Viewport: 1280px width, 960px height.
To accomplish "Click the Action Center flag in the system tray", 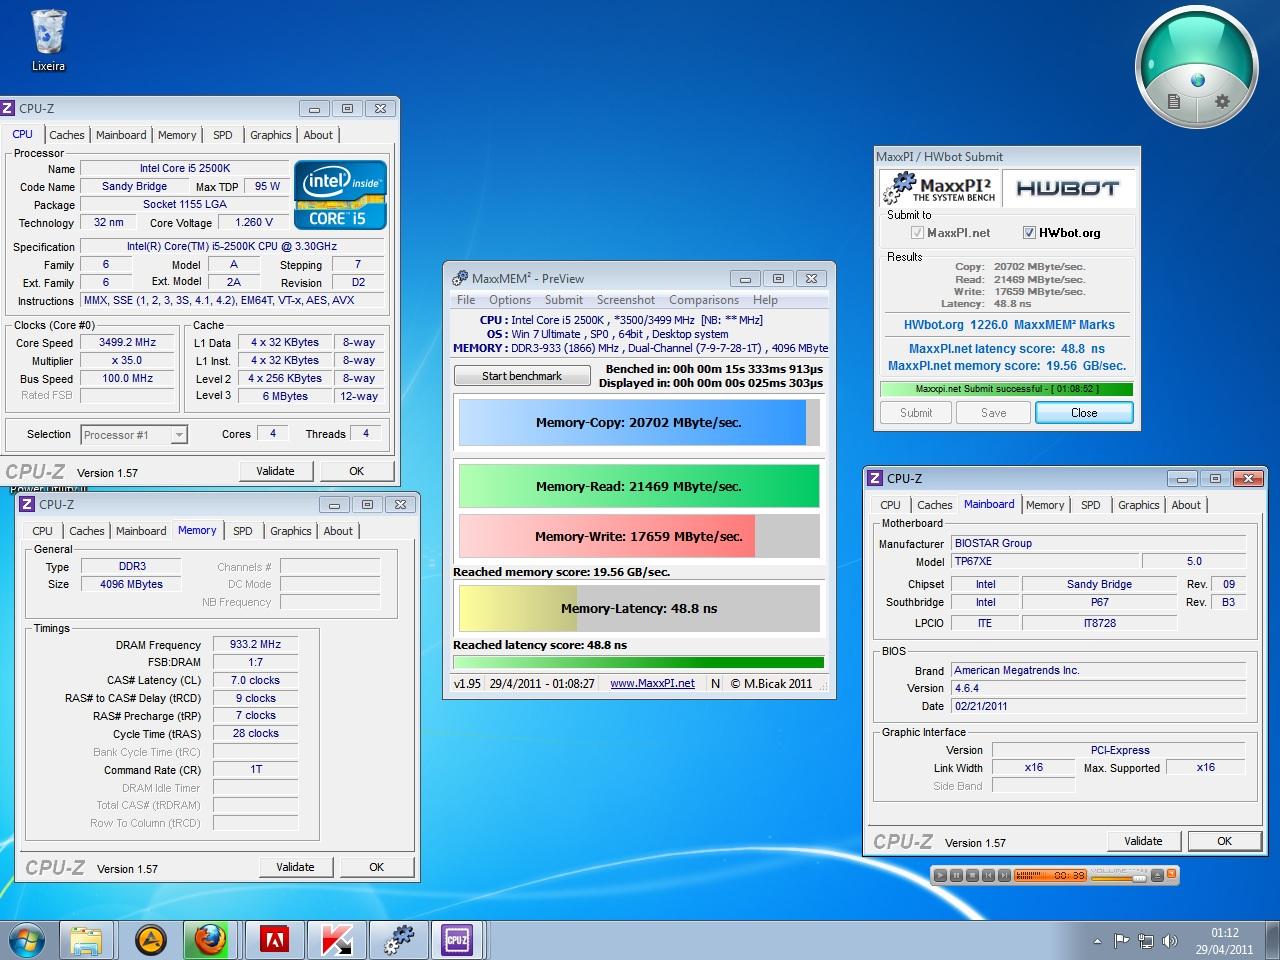I will click(x=1122, y=940).
